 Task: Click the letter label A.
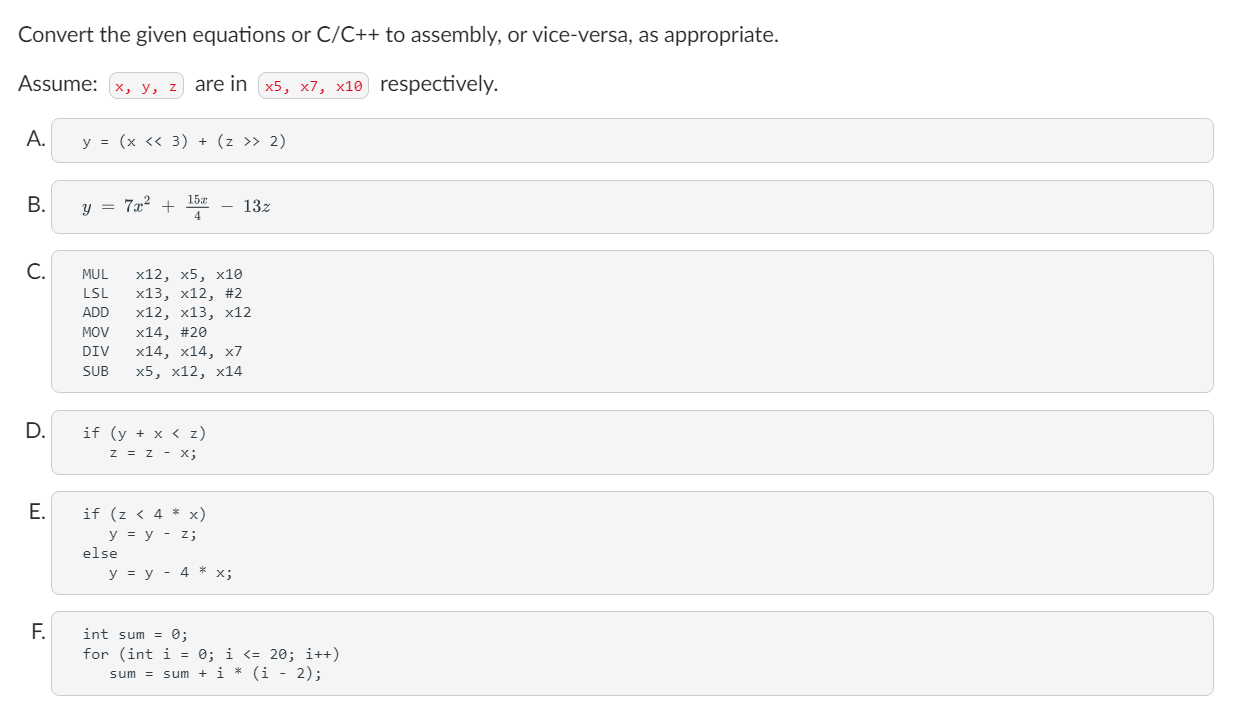(x=35, y=140)
